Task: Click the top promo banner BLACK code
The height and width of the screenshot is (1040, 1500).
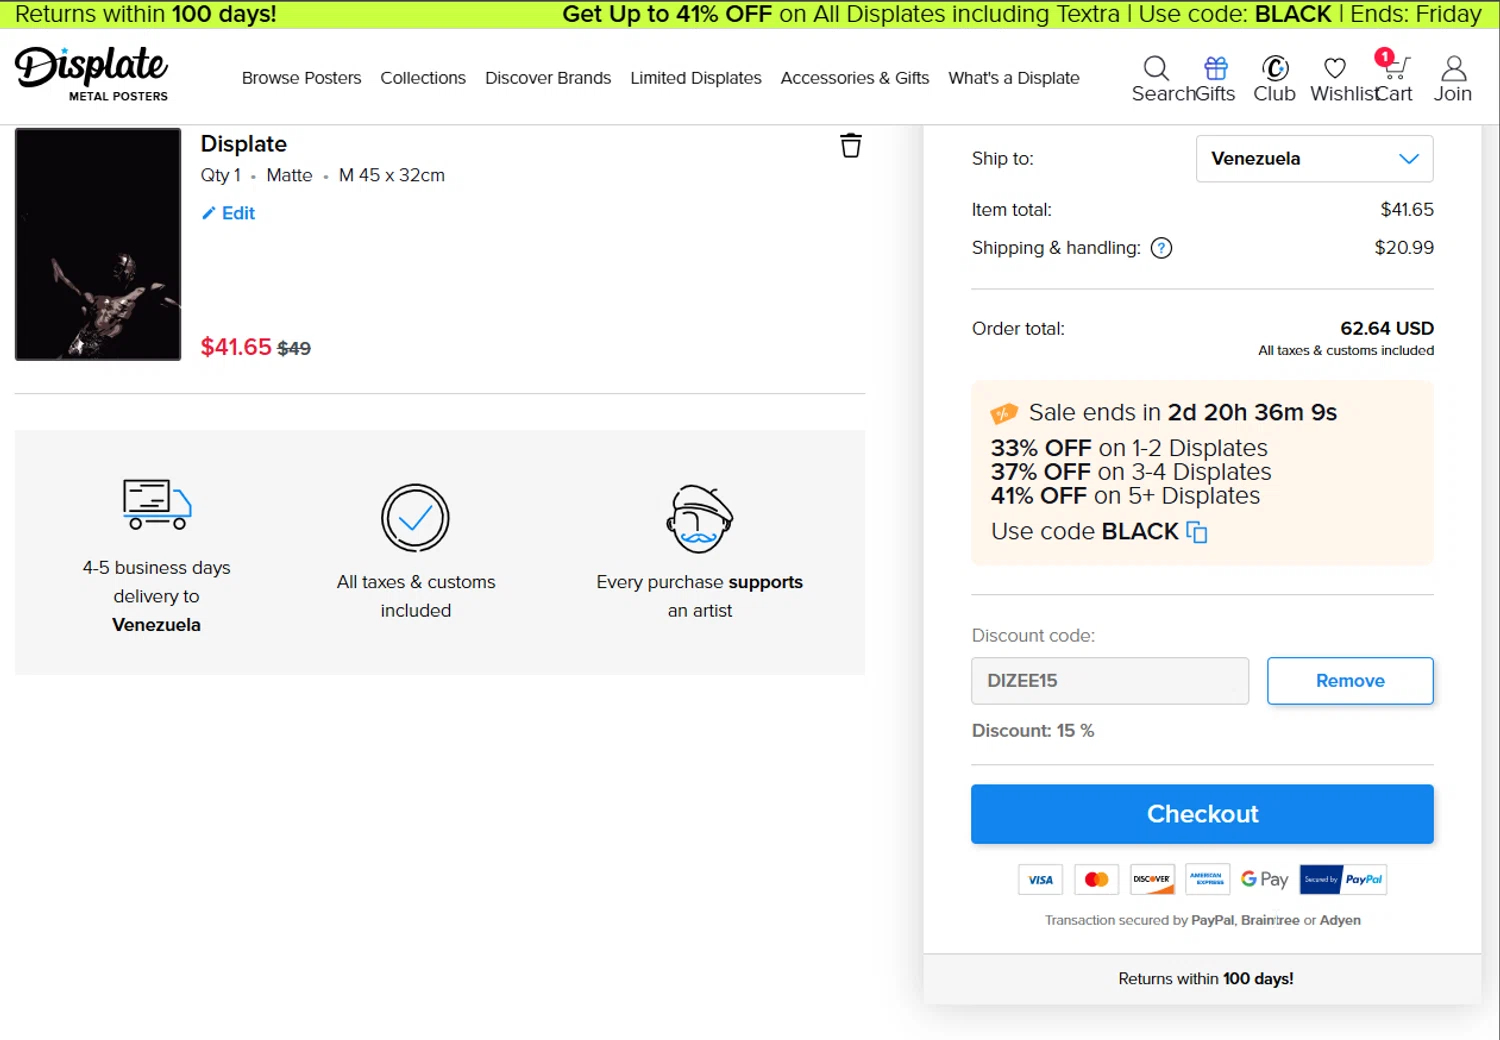Action: tap(1292, 14)
